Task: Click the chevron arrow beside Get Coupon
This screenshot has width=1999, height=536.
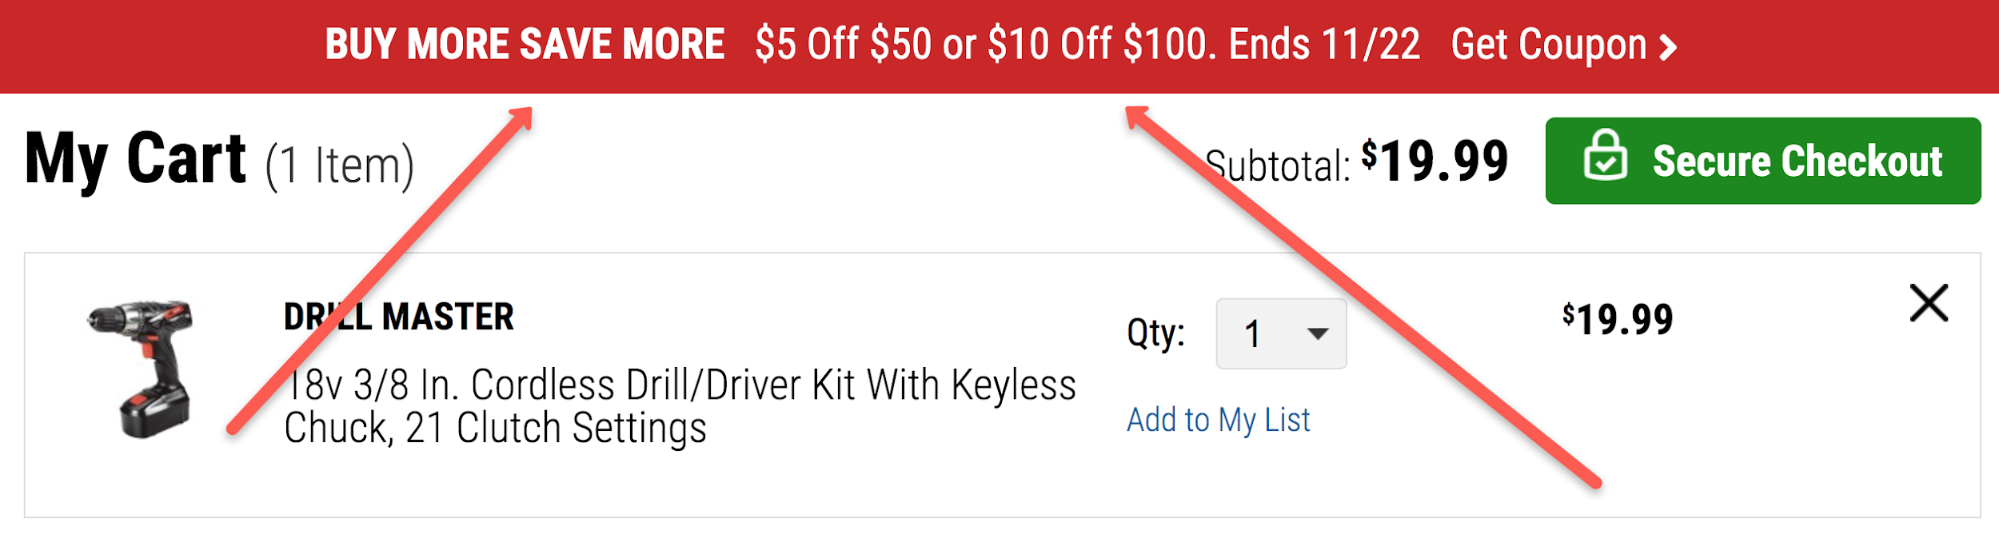Action: tap(1668, 47)
